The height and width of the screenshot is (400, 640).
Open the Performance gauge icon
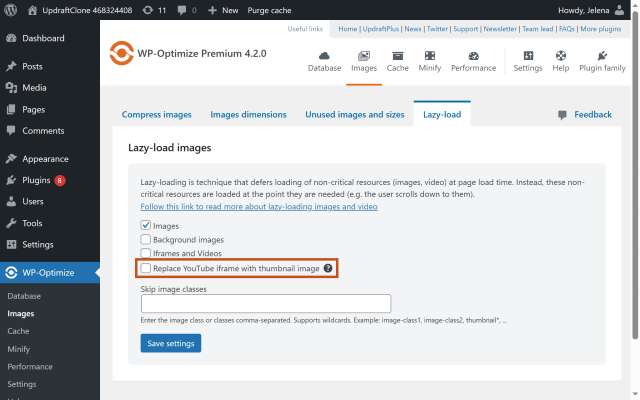(x=473, y=56)
